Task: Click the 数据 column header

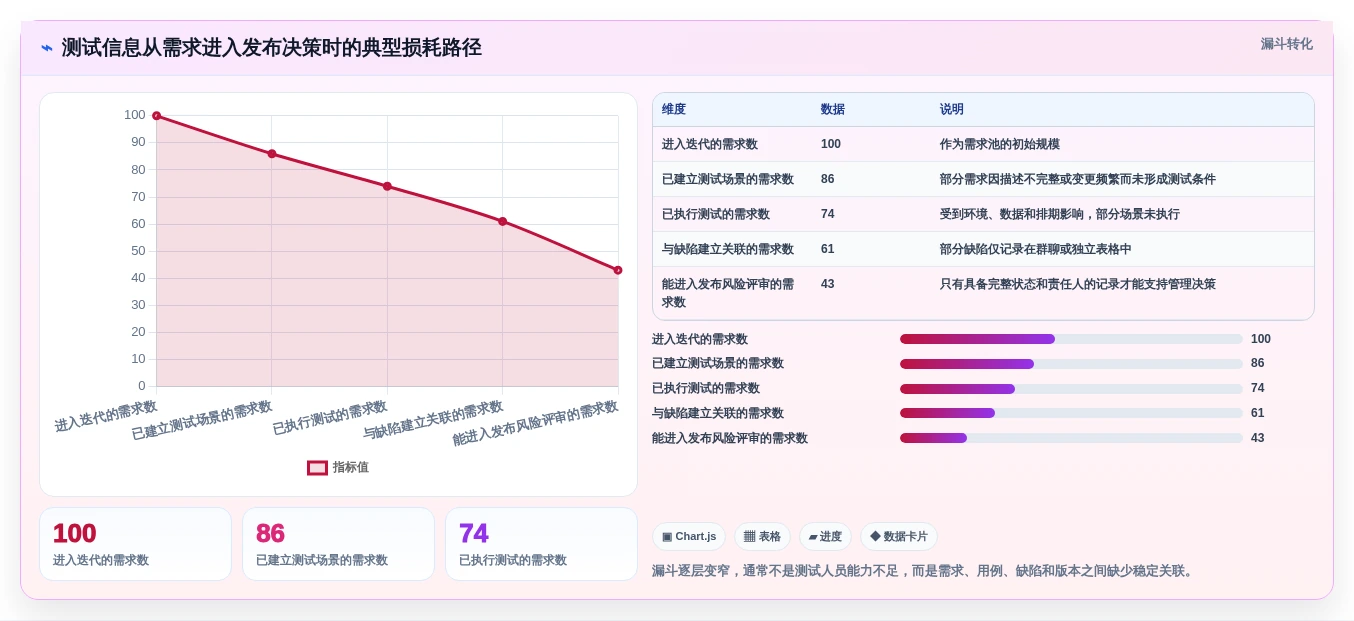Action: (833, 109)
